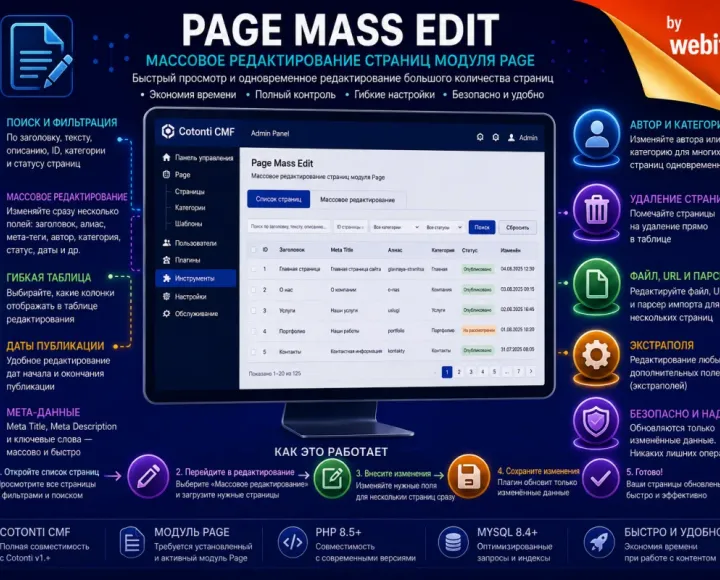The width and height of the screenshot is (720, 580).
Task: Click the rocket icon beside Быстро и удобно
Action: (599, 542)
